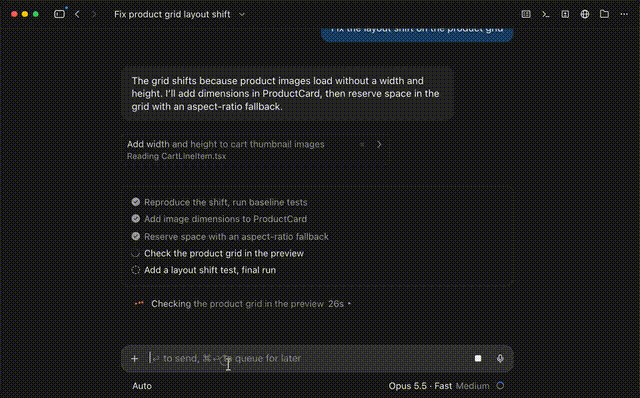The height and width of the screenshot is (398, 640).
Task: Toggle the sidebar panel icon
Action: point(59,14)
